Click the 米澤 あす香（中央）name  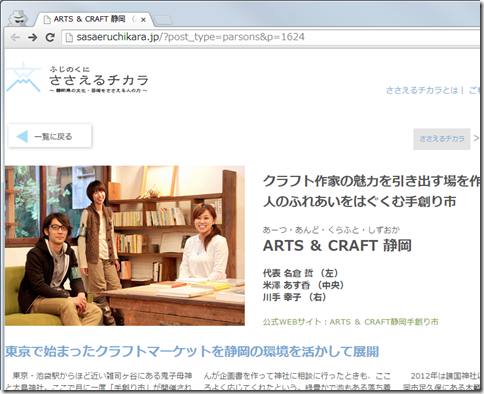[303, 285]
